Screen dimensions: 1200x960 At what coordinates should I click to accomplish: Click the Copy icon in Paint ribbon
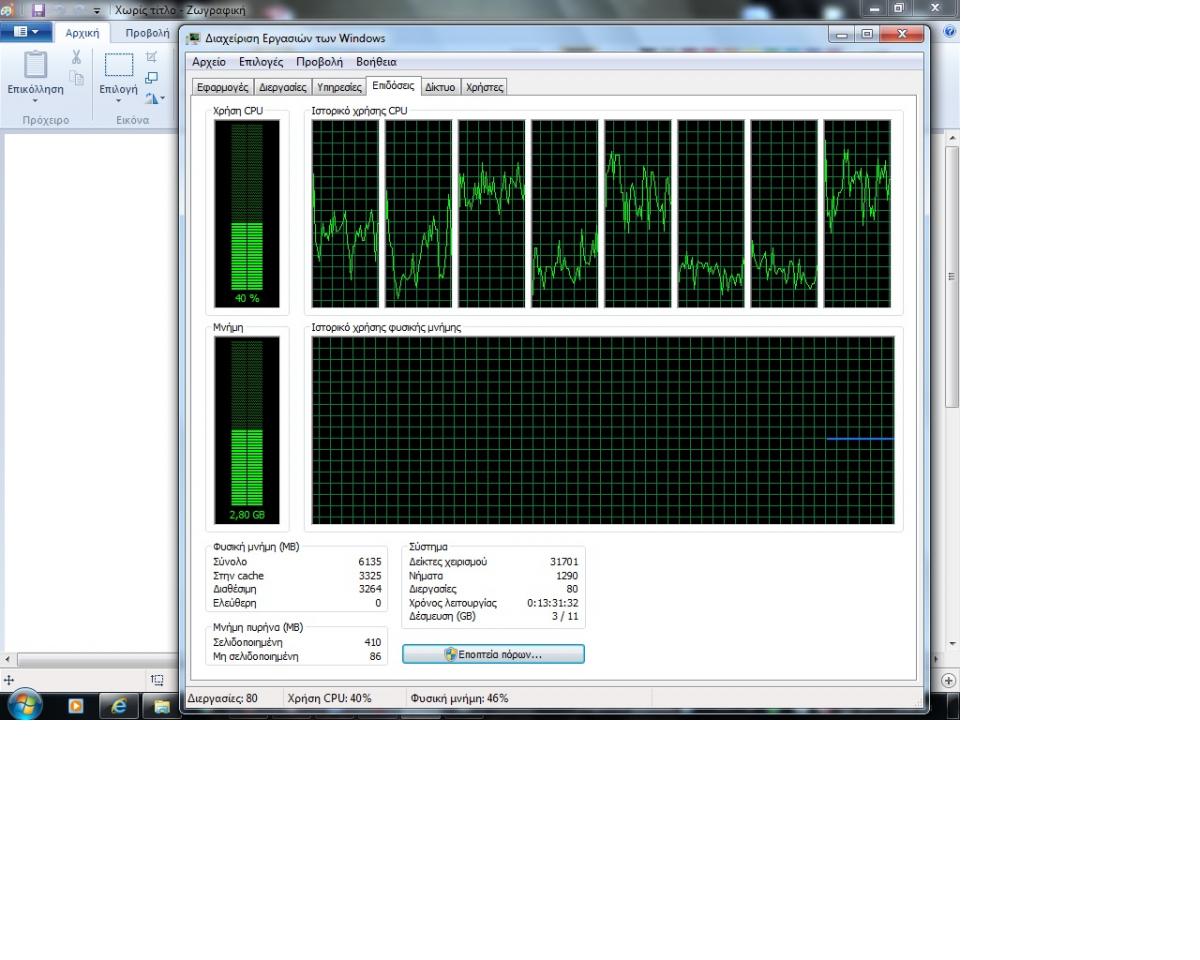point(76,77)
